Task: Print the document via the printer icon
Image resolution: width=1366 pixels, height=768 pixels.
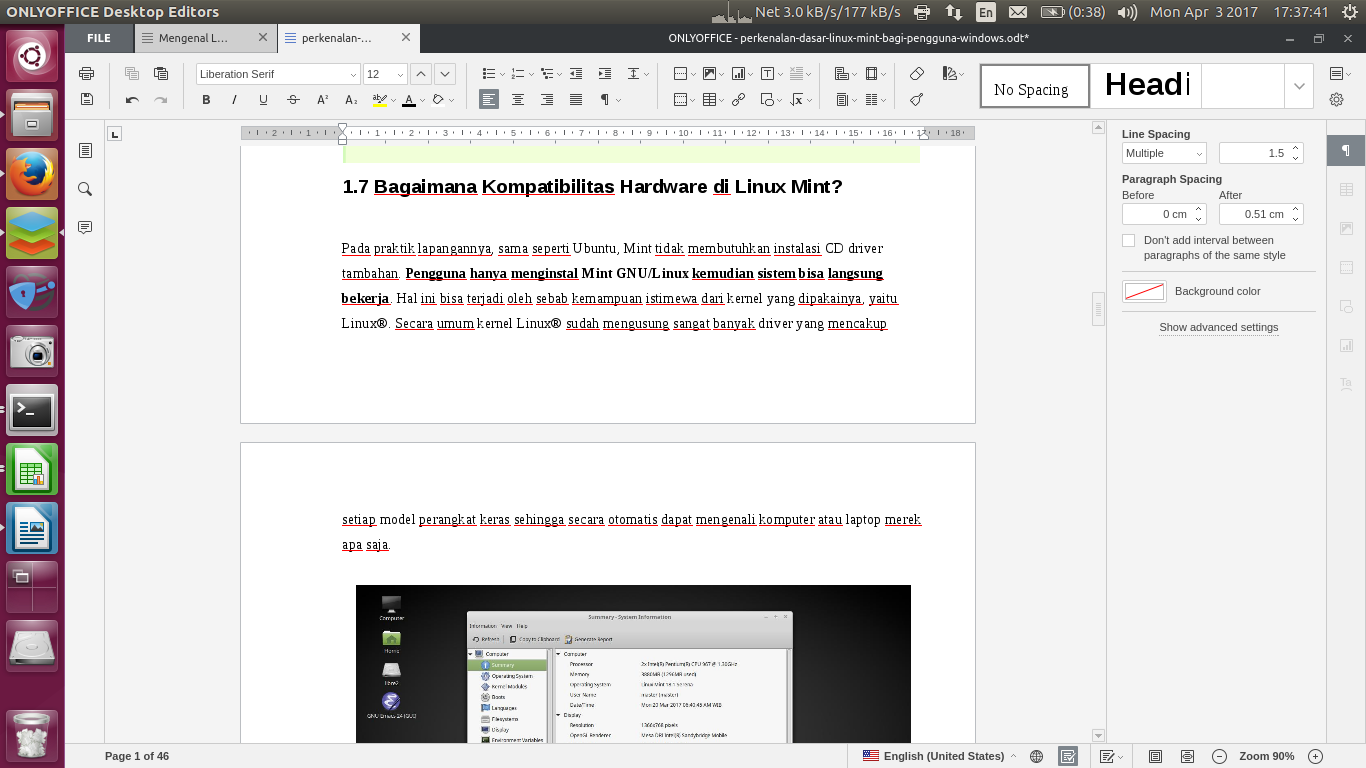Action: [x=88, y=73]
